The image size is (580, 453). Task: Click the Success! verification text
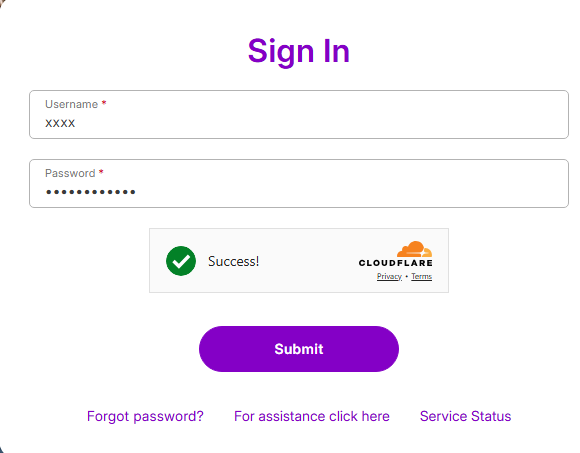[x=233, y=261]
